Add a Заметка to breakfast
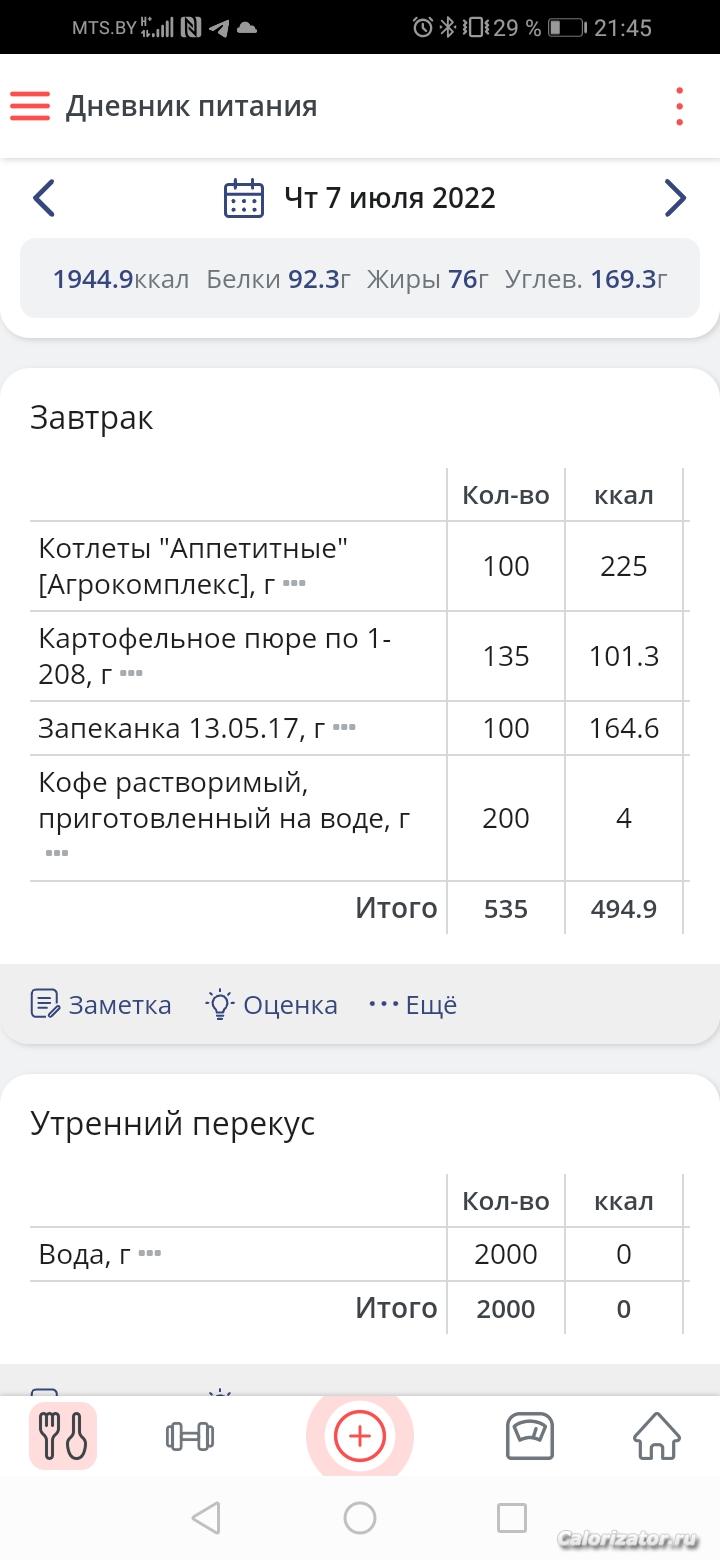Image resolution: width=720 pixels, height=1560 pixels. pyautogui.click(x=101, y=1004)
